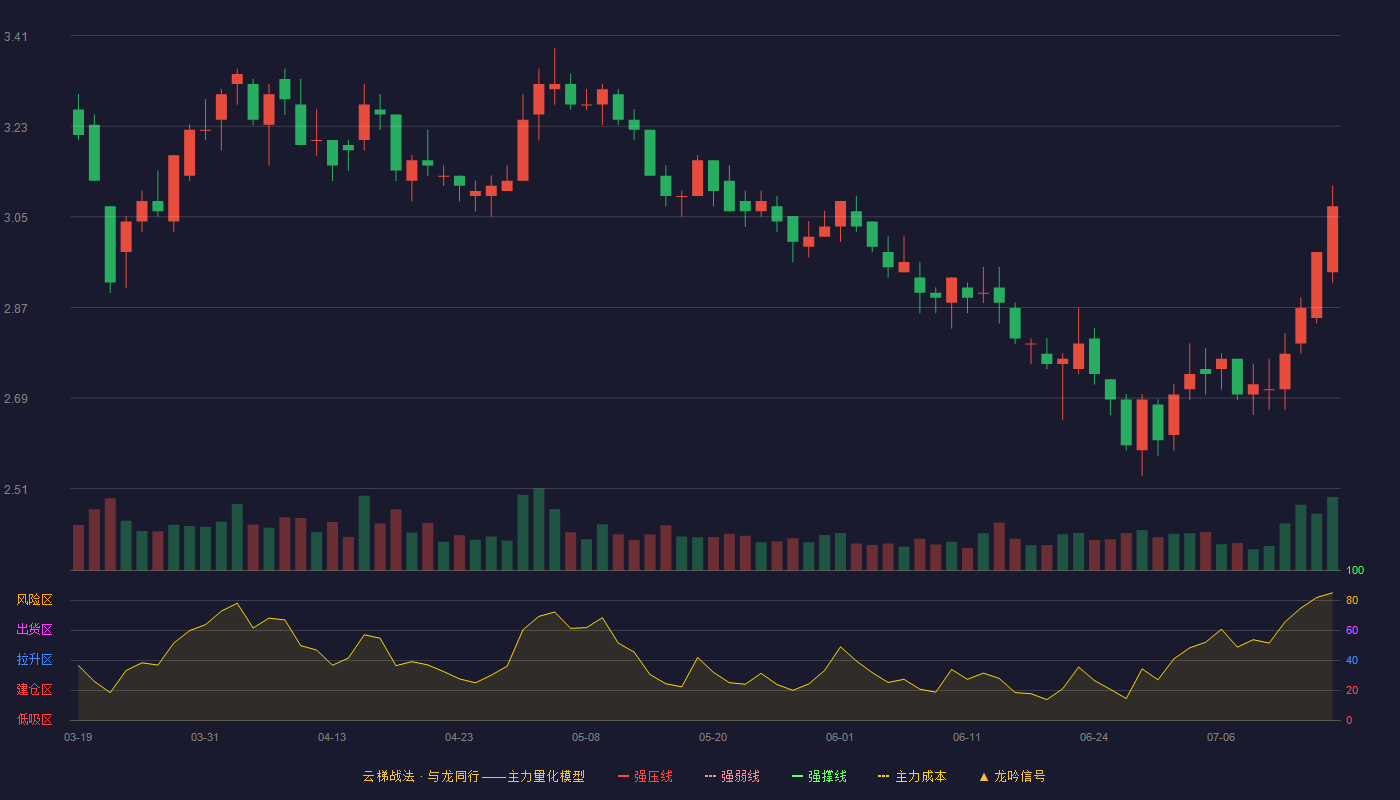Screen dimensions: 1400x800
Task: Click the 04-13 date label
Action: click(x=332, y=737)
